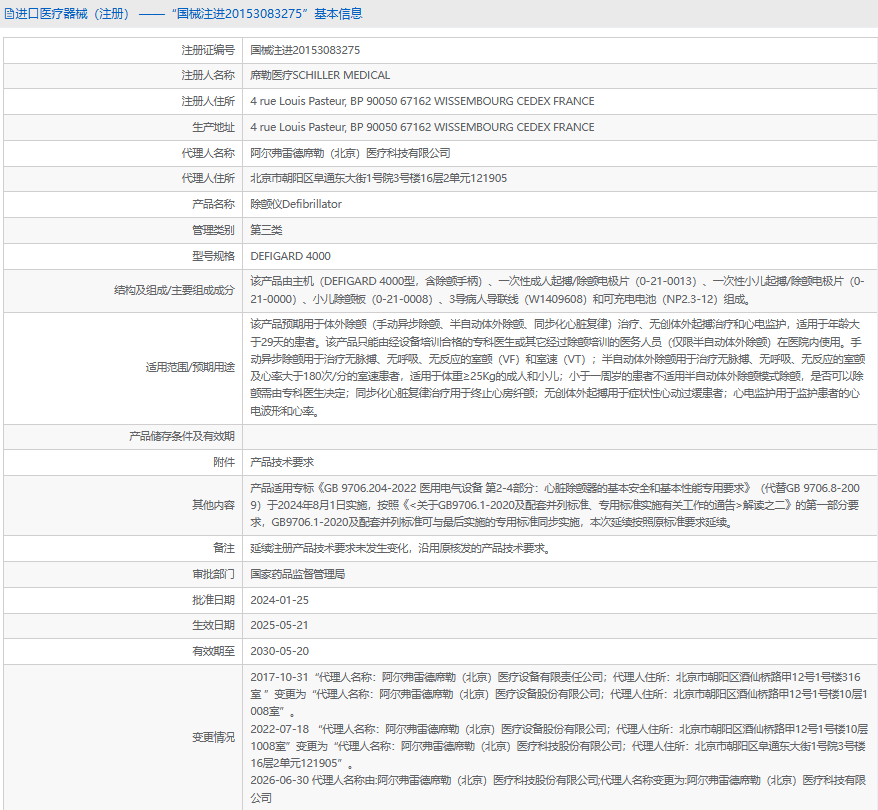878x810 pixels.
Task: Select intended-use text starting 该产品预期用于体外除颤
Action: click(x=557, y=367)
